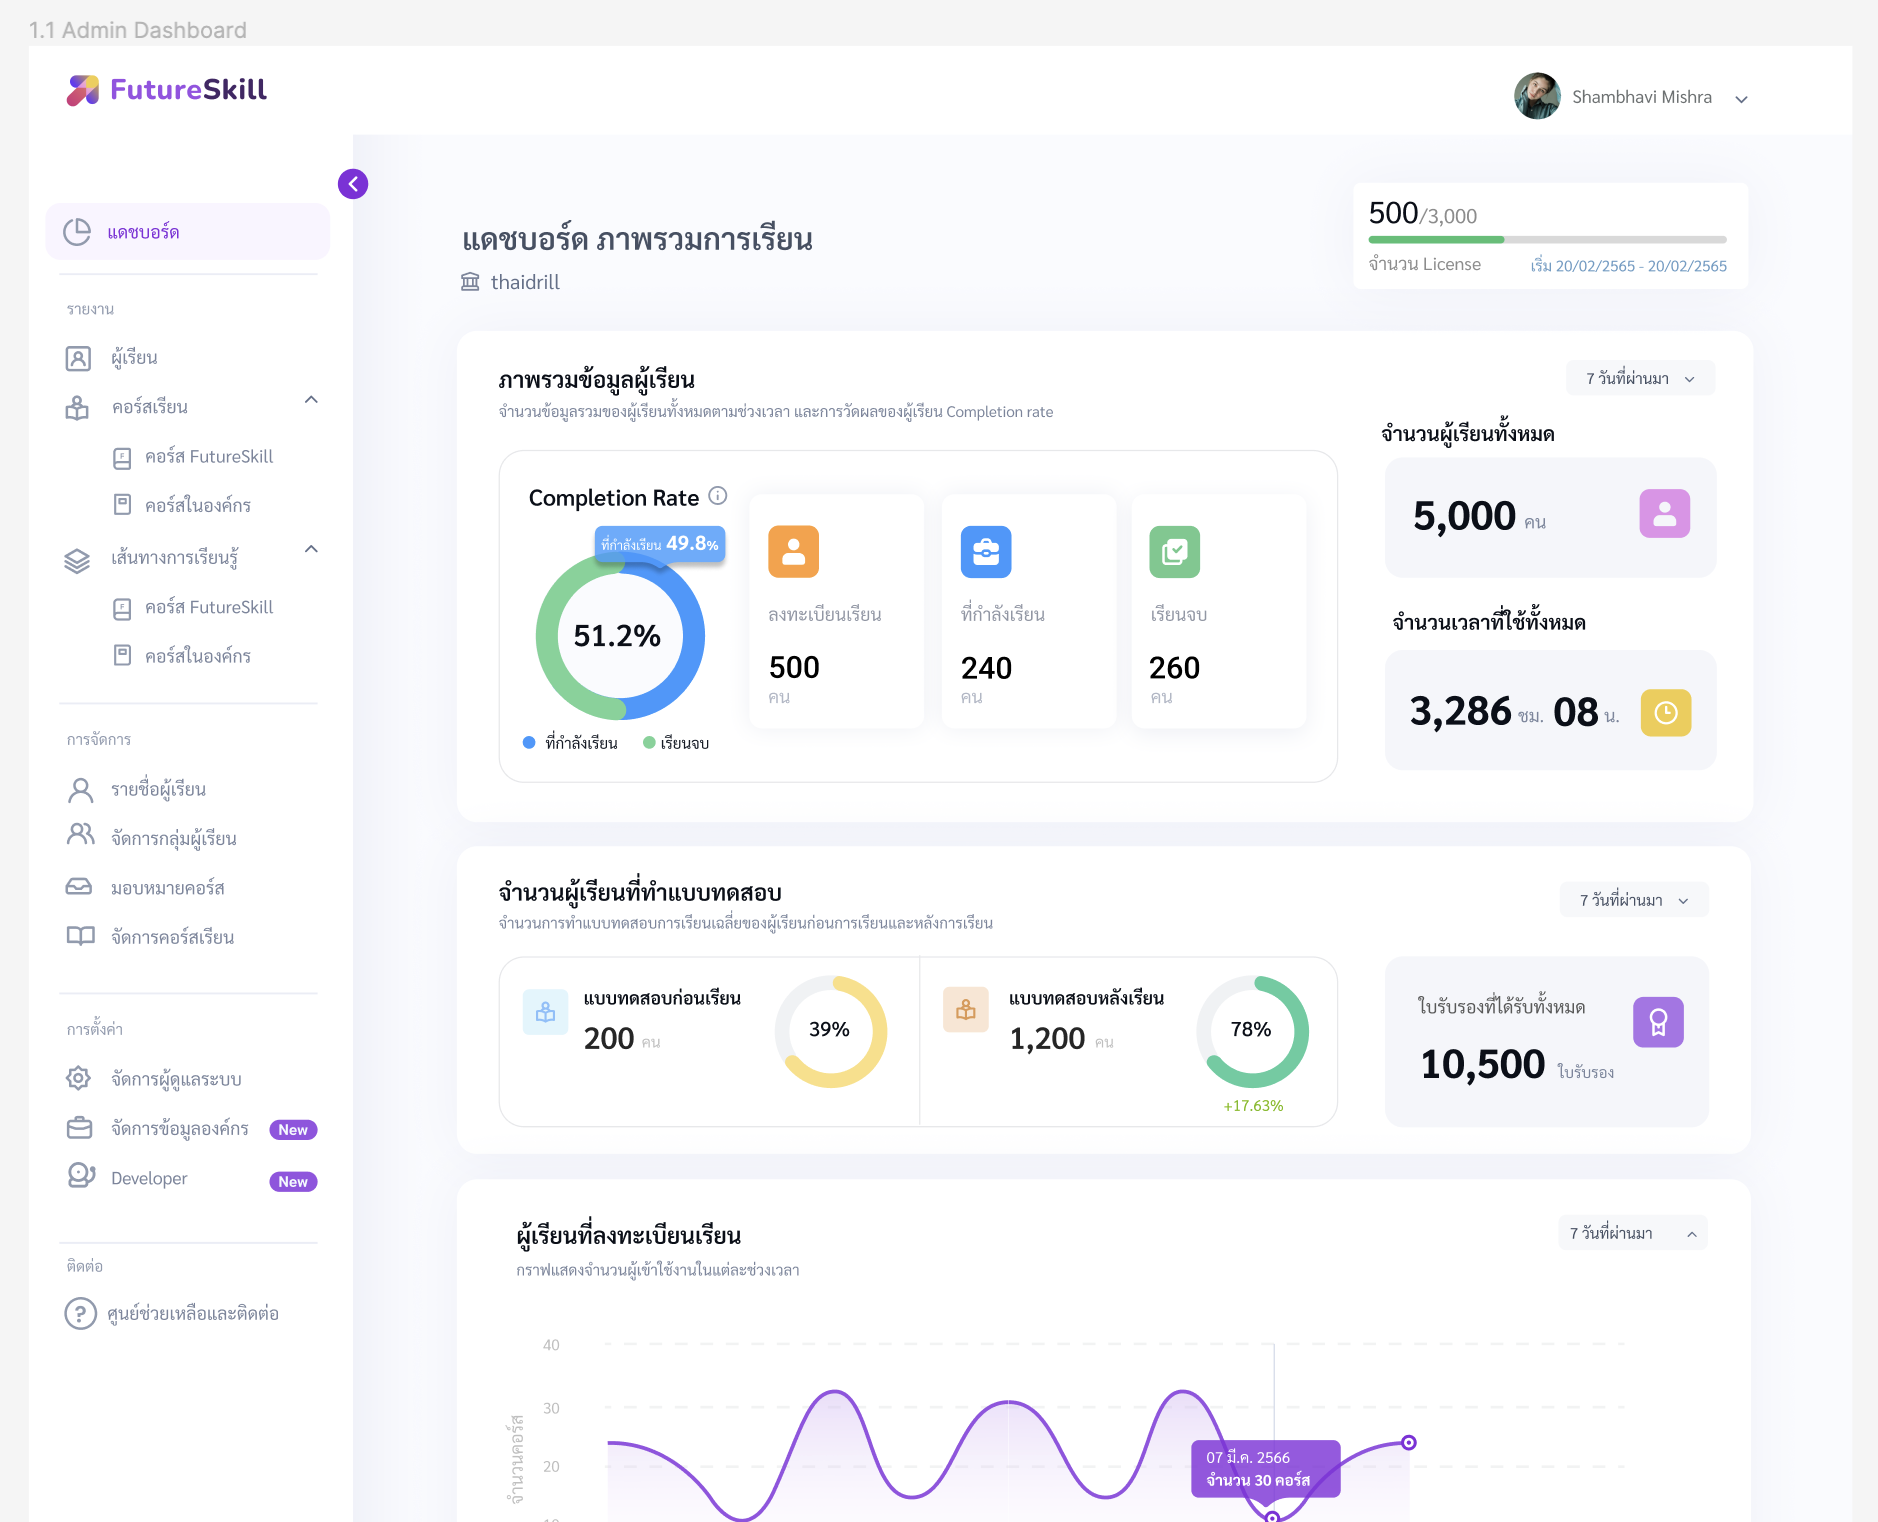Open มอบหมายคอร์ส page
Image resolution: width=1878 pixels, height=1522 pixels.
pos(168,888)
